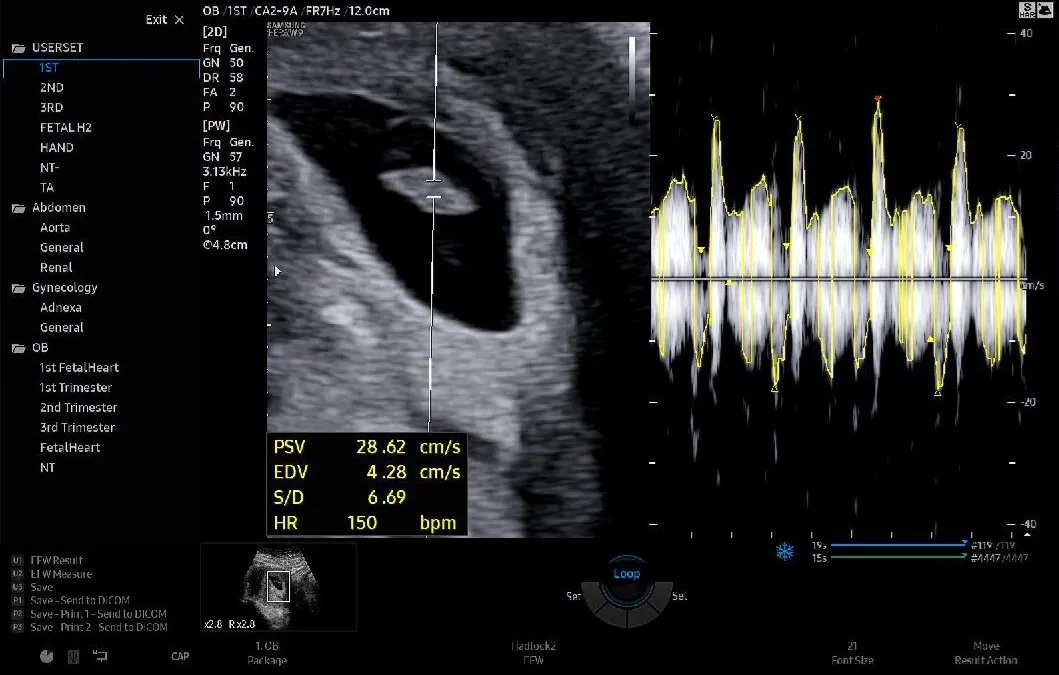The image size is (1059, 675).
Task: Click the pie-chart status icon at the bottom left
Action: coord(47,656)
